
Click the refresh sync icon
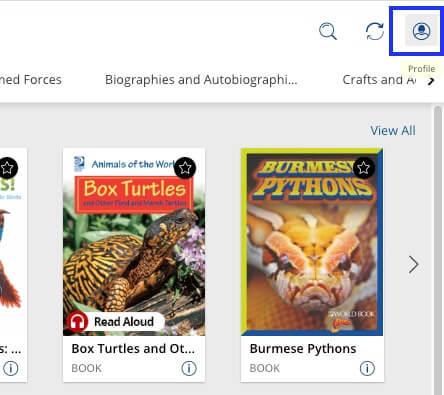pos(375,31)
